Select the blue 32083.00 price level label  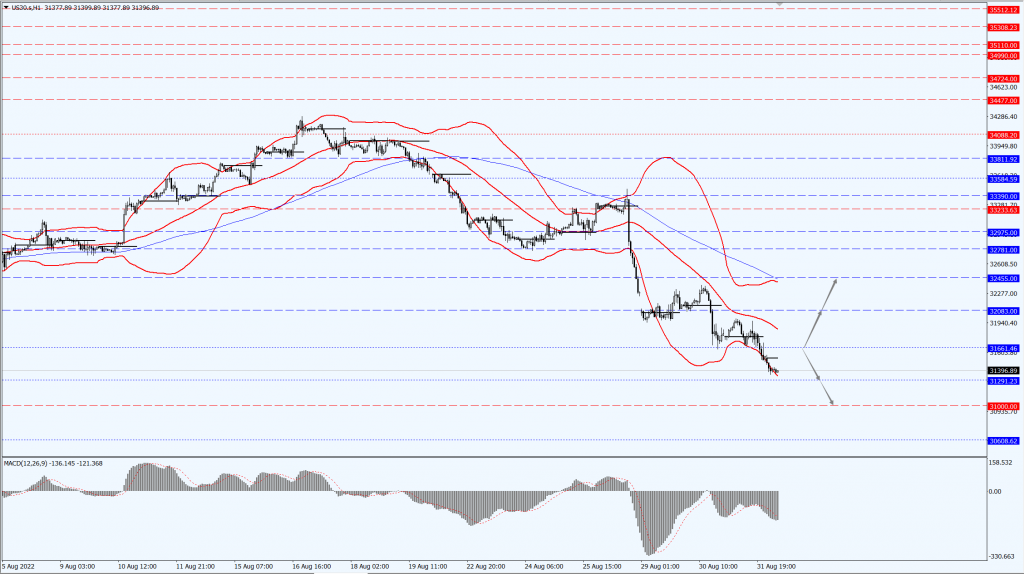(x=1003, y=311)
